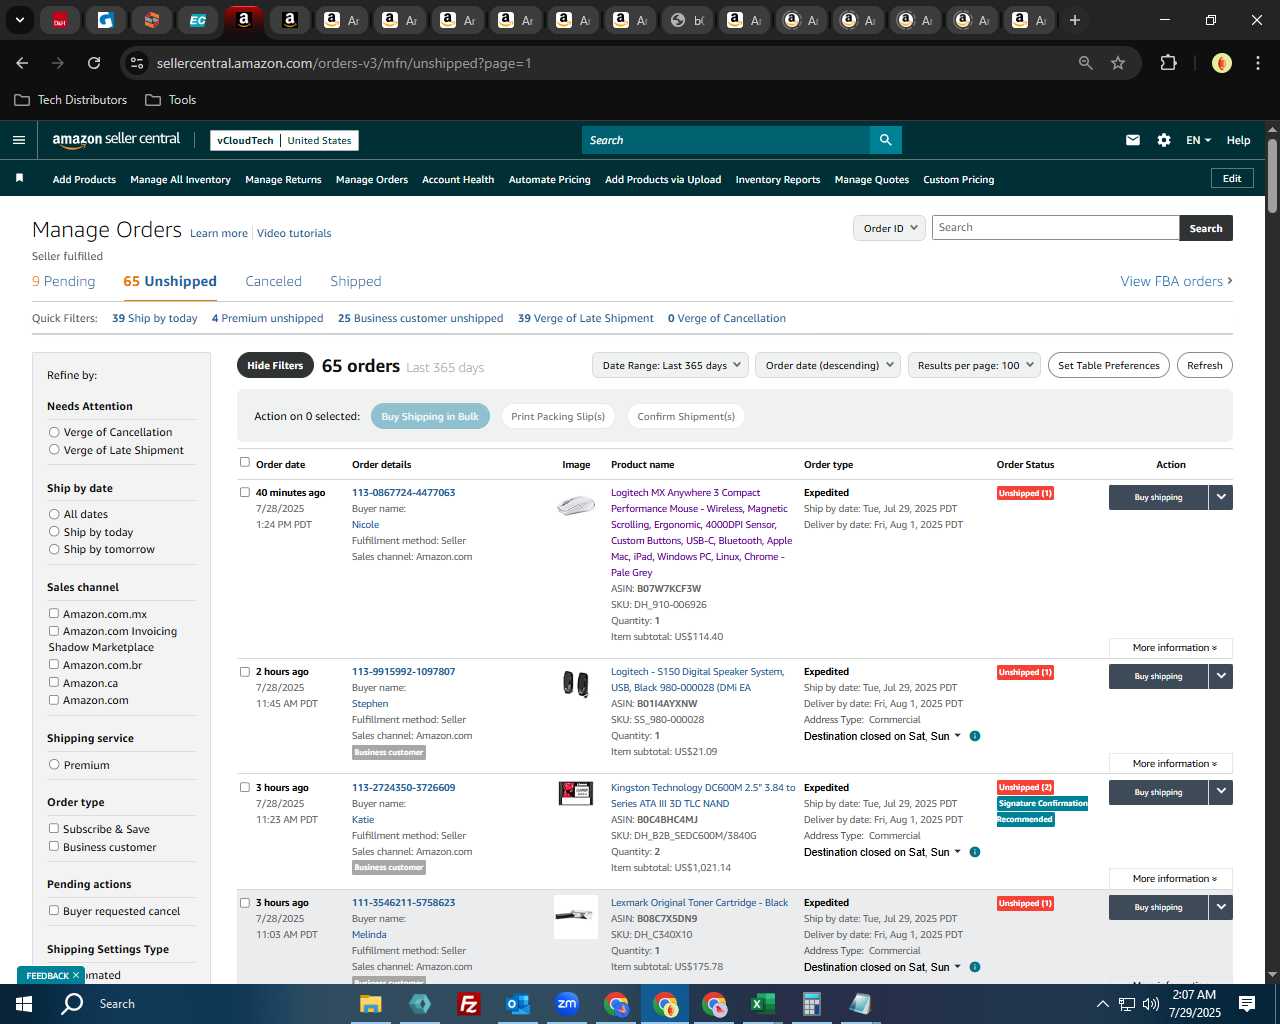Image resolution: width=1280 pixels, height=1024 pixels.
Task: Select the Verge of Late Shipment radio filter
Action: pos(54,450)
